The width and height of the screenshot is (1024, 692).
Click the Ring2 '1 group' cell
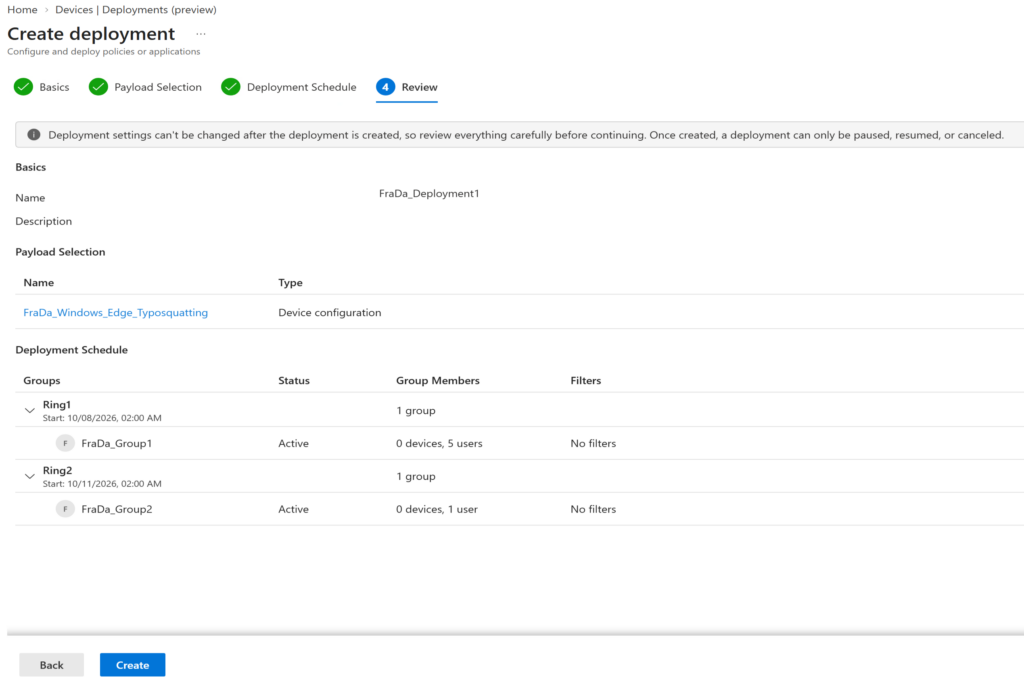tap(415, 477)
